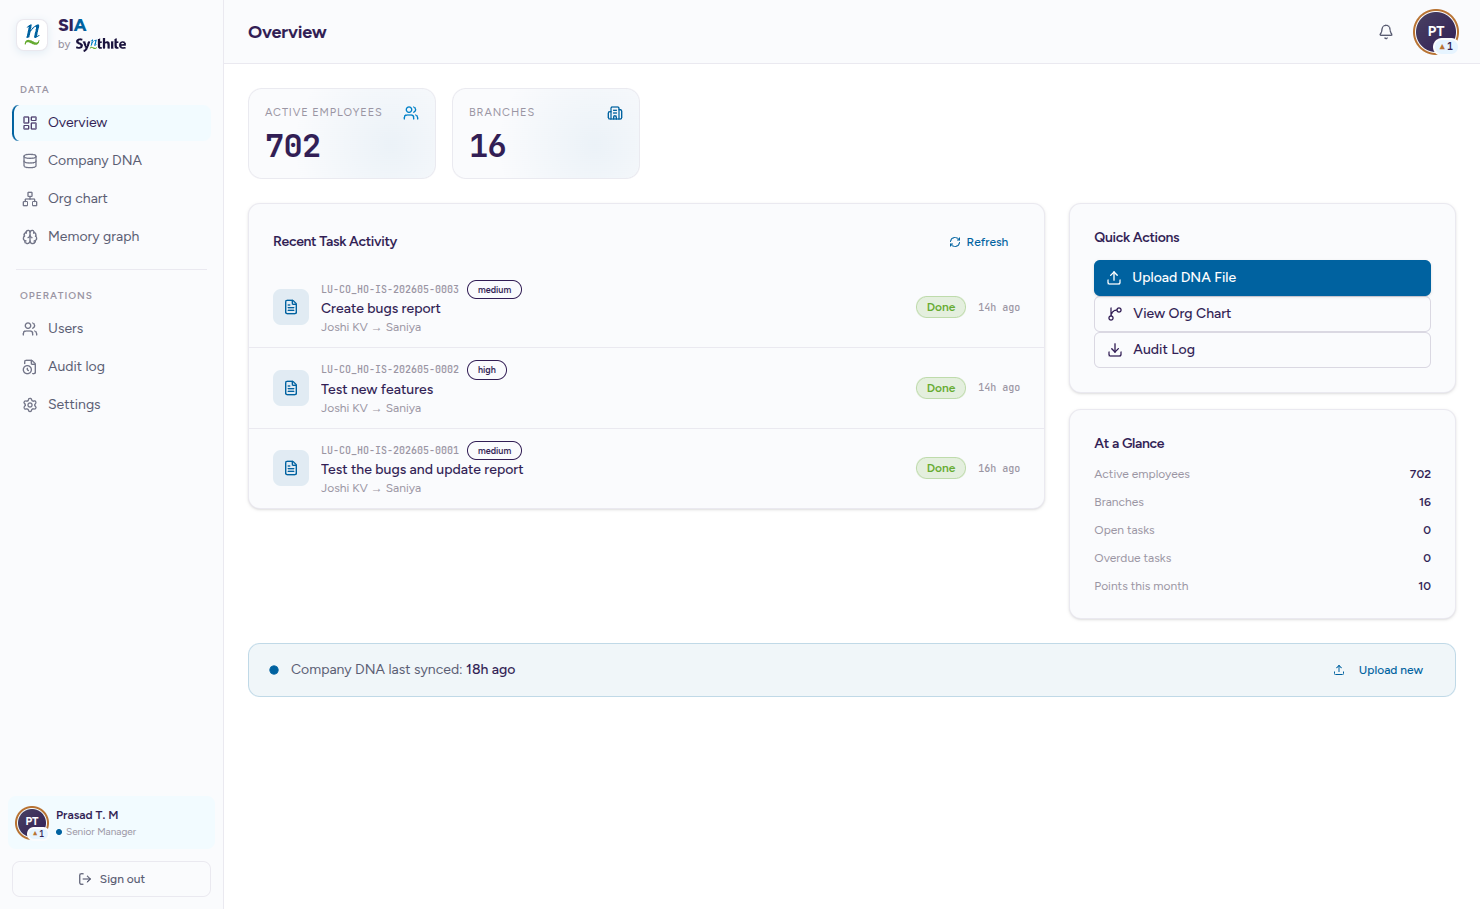This screenshot has width=1480, height=909.
Task: Click Done status of Test new features
Action: click(x=941, y=388)
